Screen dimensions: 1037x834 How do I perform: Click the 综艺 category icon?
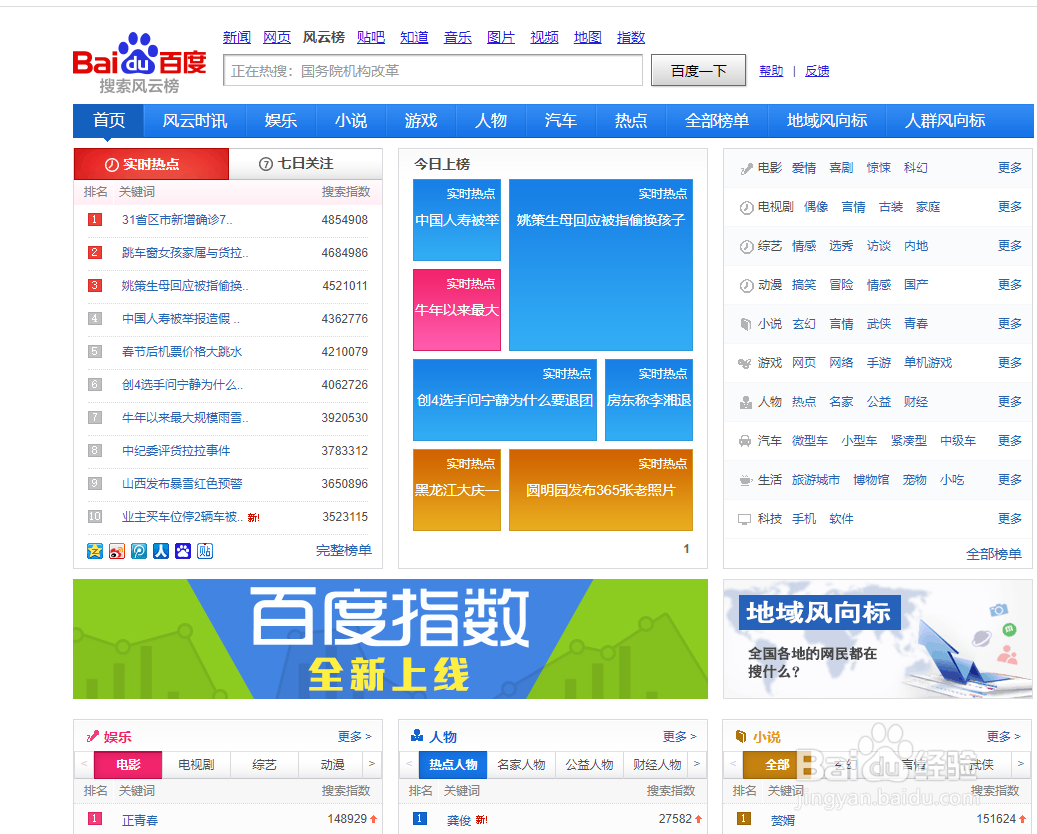(746, 247)
